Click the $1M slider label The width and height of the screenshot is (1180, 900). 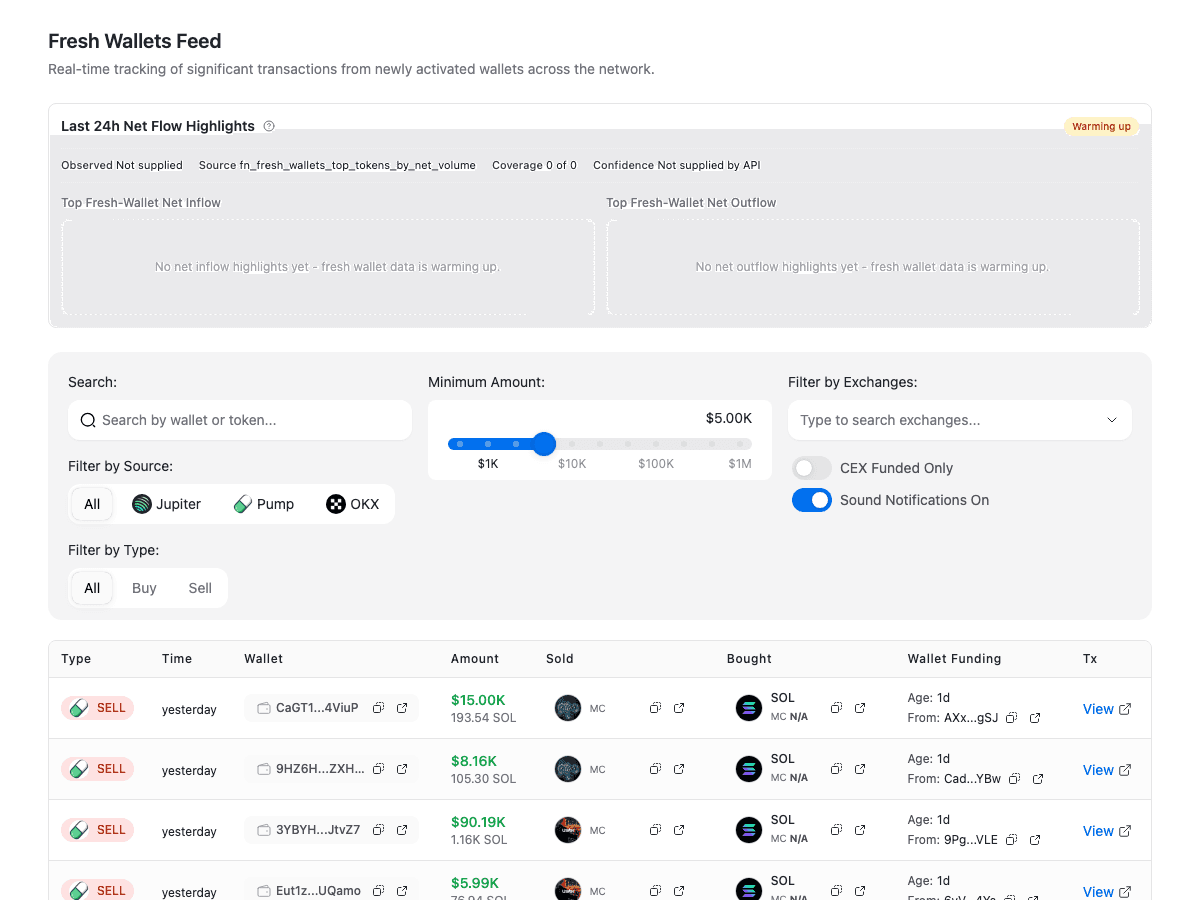tap(740, 464)
